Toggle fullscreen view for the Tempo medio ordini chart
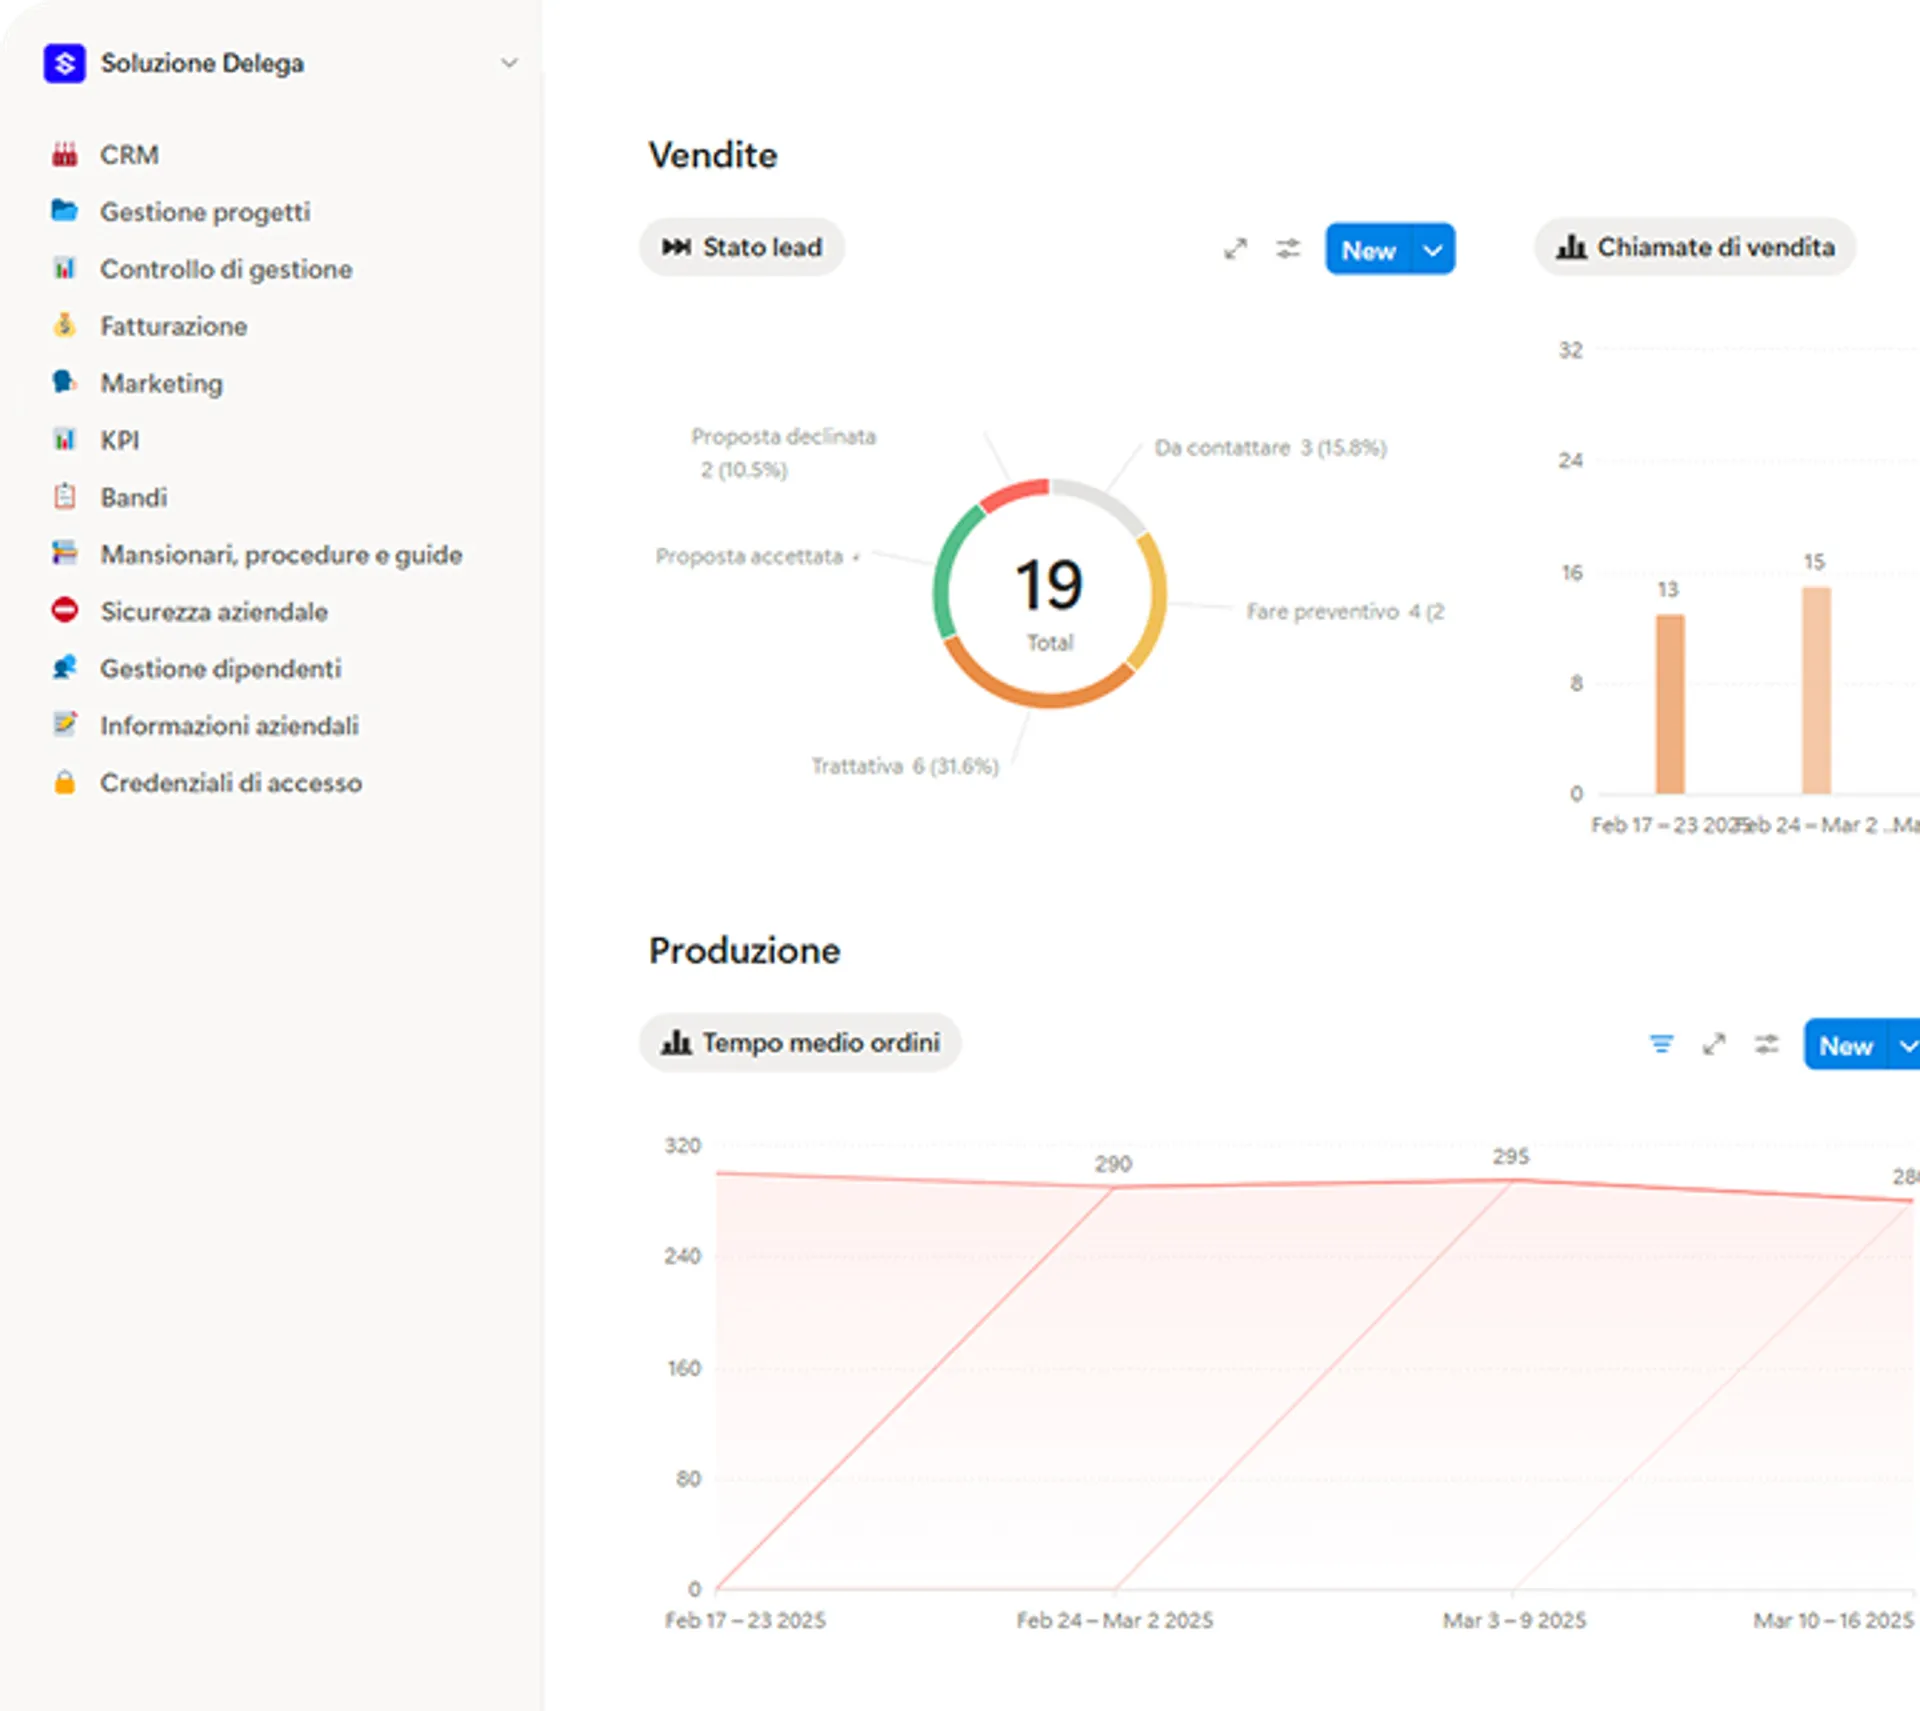The image size is (1920, 1711). (1715, 1044)
